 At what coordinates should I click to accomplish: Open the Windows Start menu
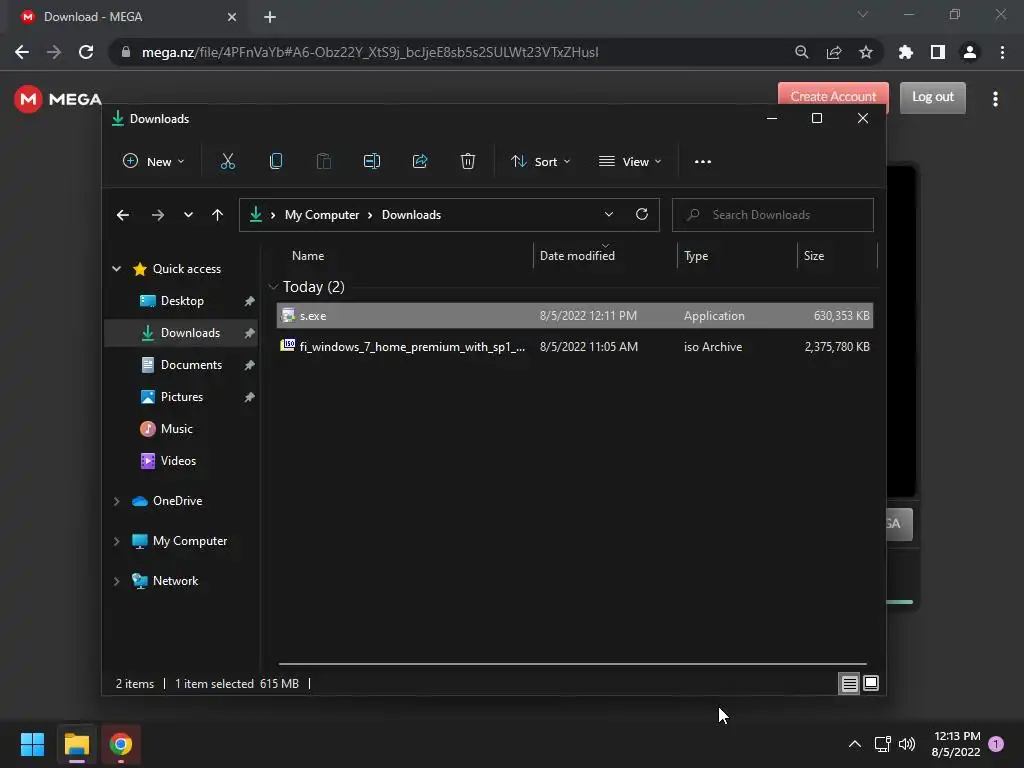pyautogui.click(x=32, y=744)
